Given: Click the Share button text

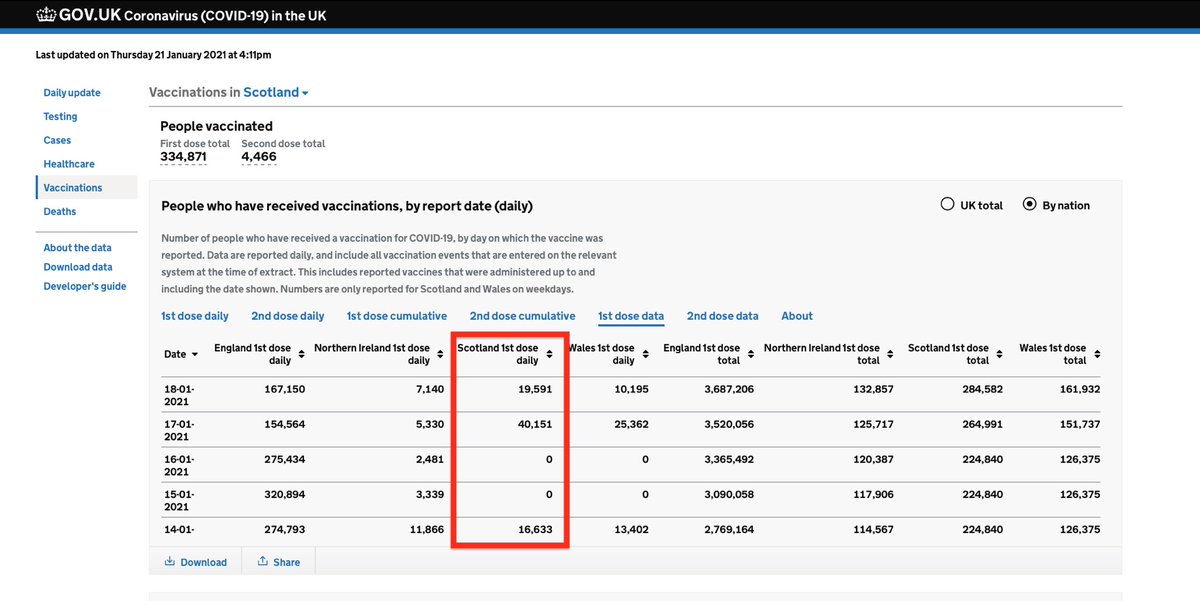Looking at the screenshot, I should [287, 562].
